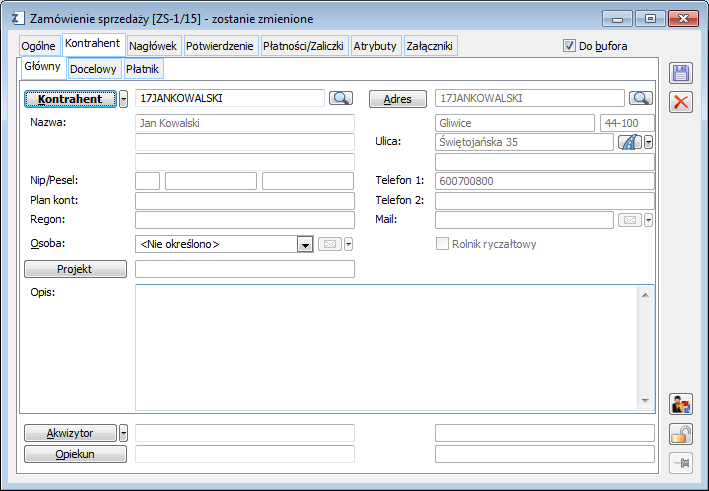Click the envelope icon next to Mail field
Image resolution: width=709 pixels, height=491 pixels.
(x=629, y=220)
